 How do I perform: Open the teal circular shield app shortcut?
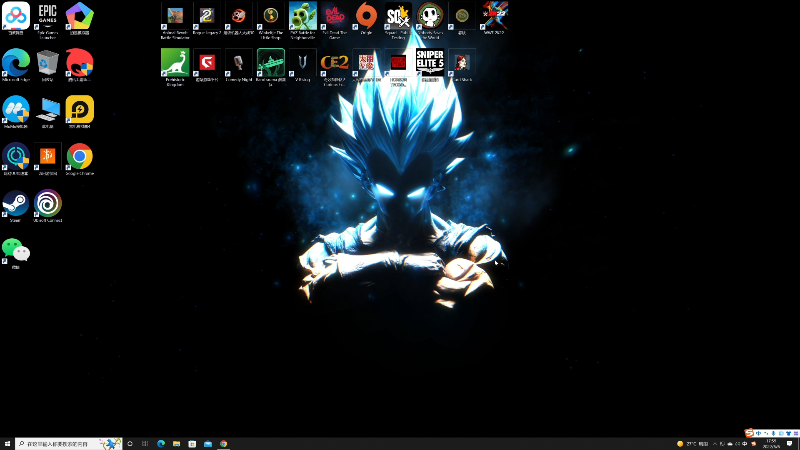coord(16,159)
